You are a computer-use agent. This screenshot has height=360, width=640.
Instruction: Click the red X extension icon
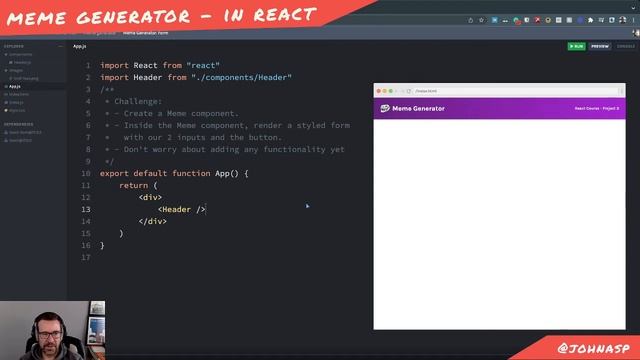(x=537, y=20)
